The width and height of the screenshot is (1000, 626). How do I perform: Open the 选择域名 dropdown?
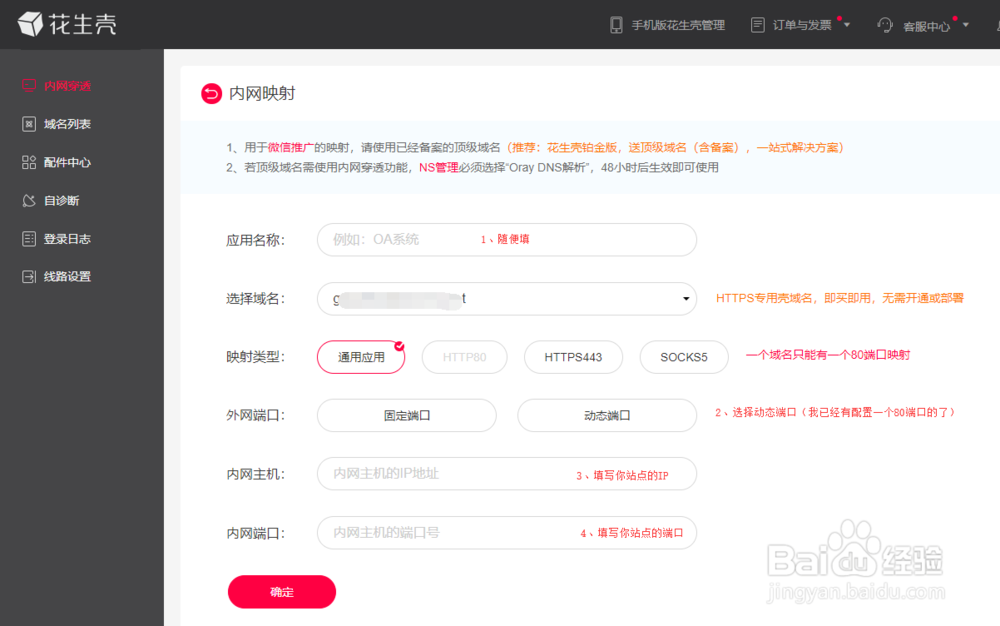[x=507, y=299]
